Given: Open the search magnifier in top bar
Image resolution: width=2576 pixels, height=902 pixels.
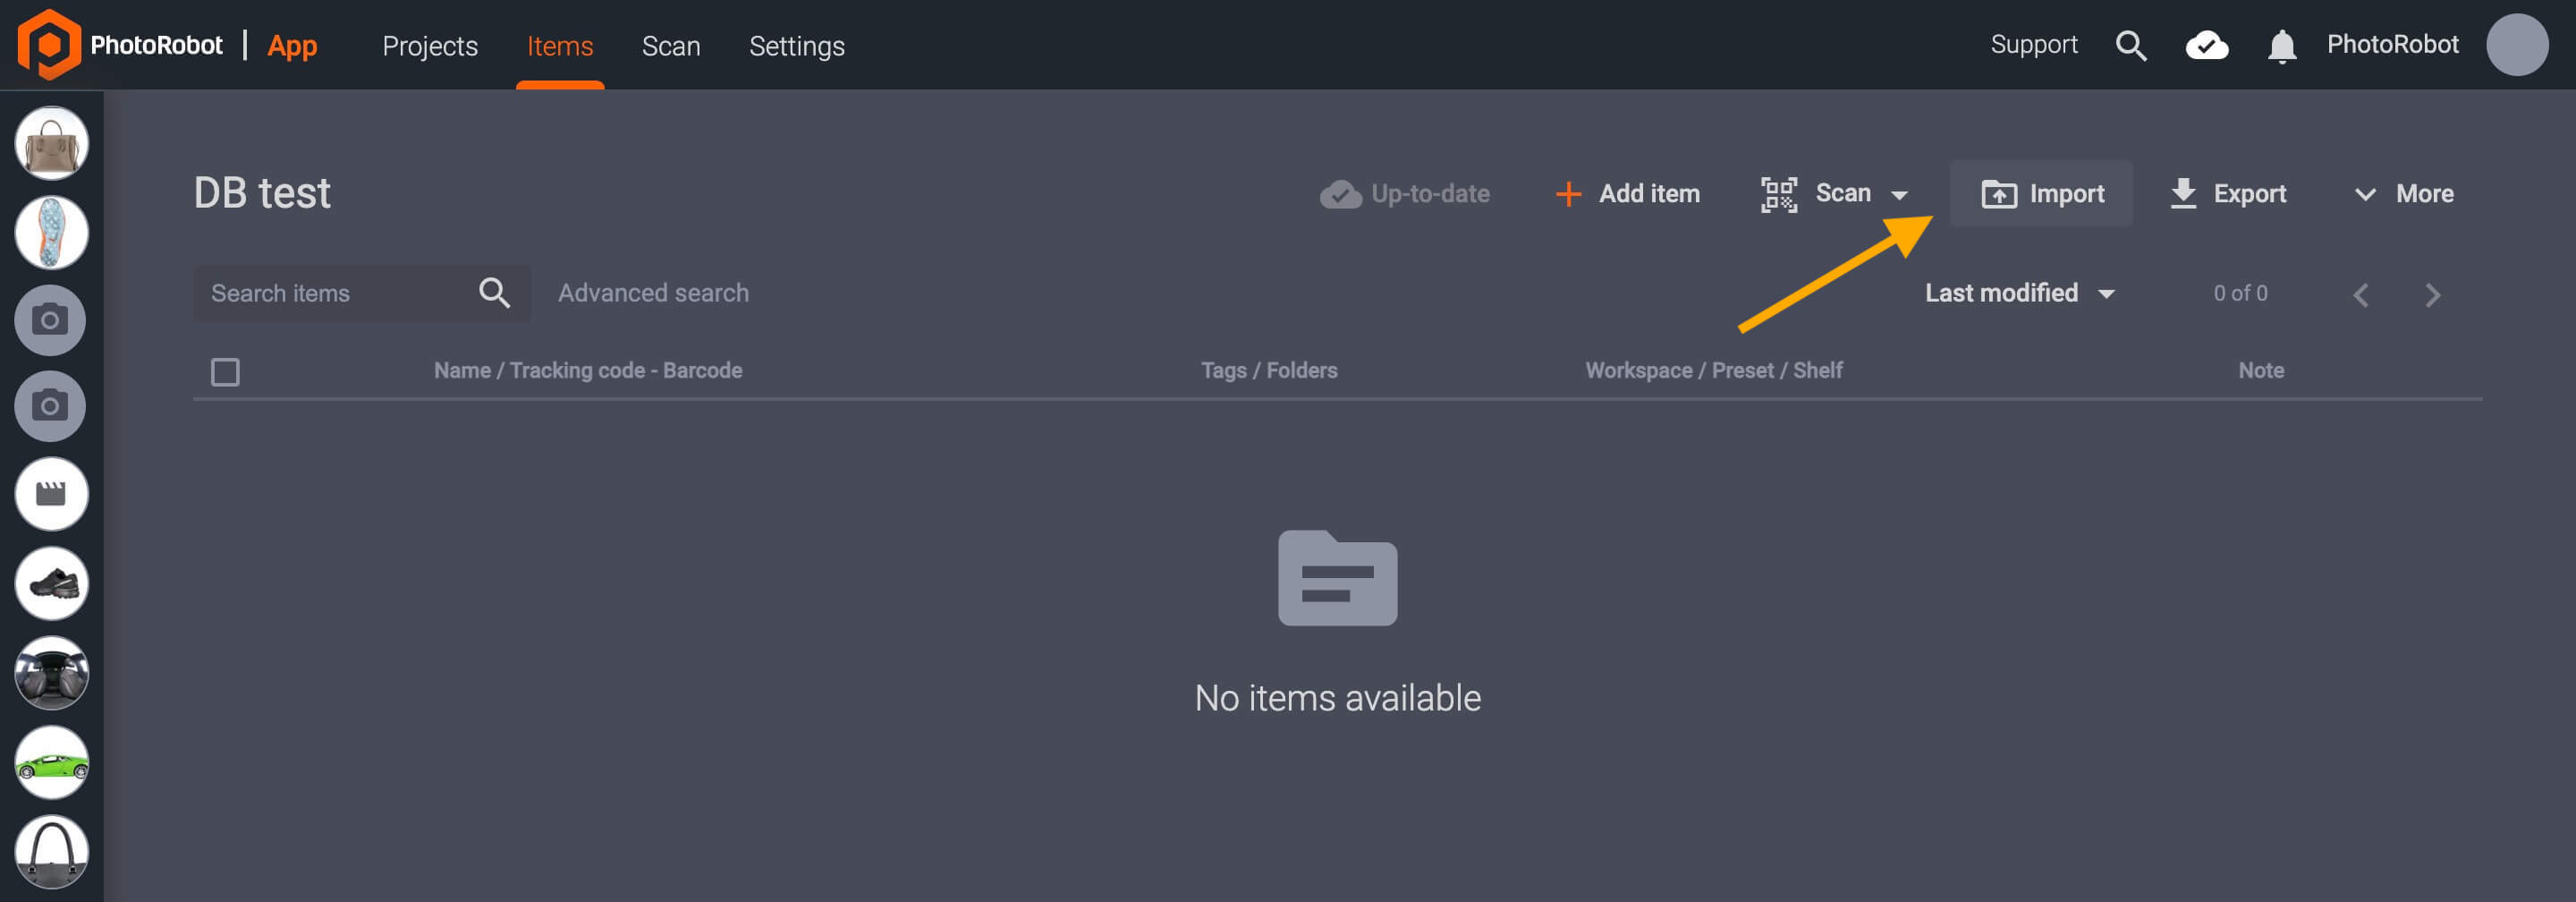Looking at the screenshot, I should coord(2132,45).
